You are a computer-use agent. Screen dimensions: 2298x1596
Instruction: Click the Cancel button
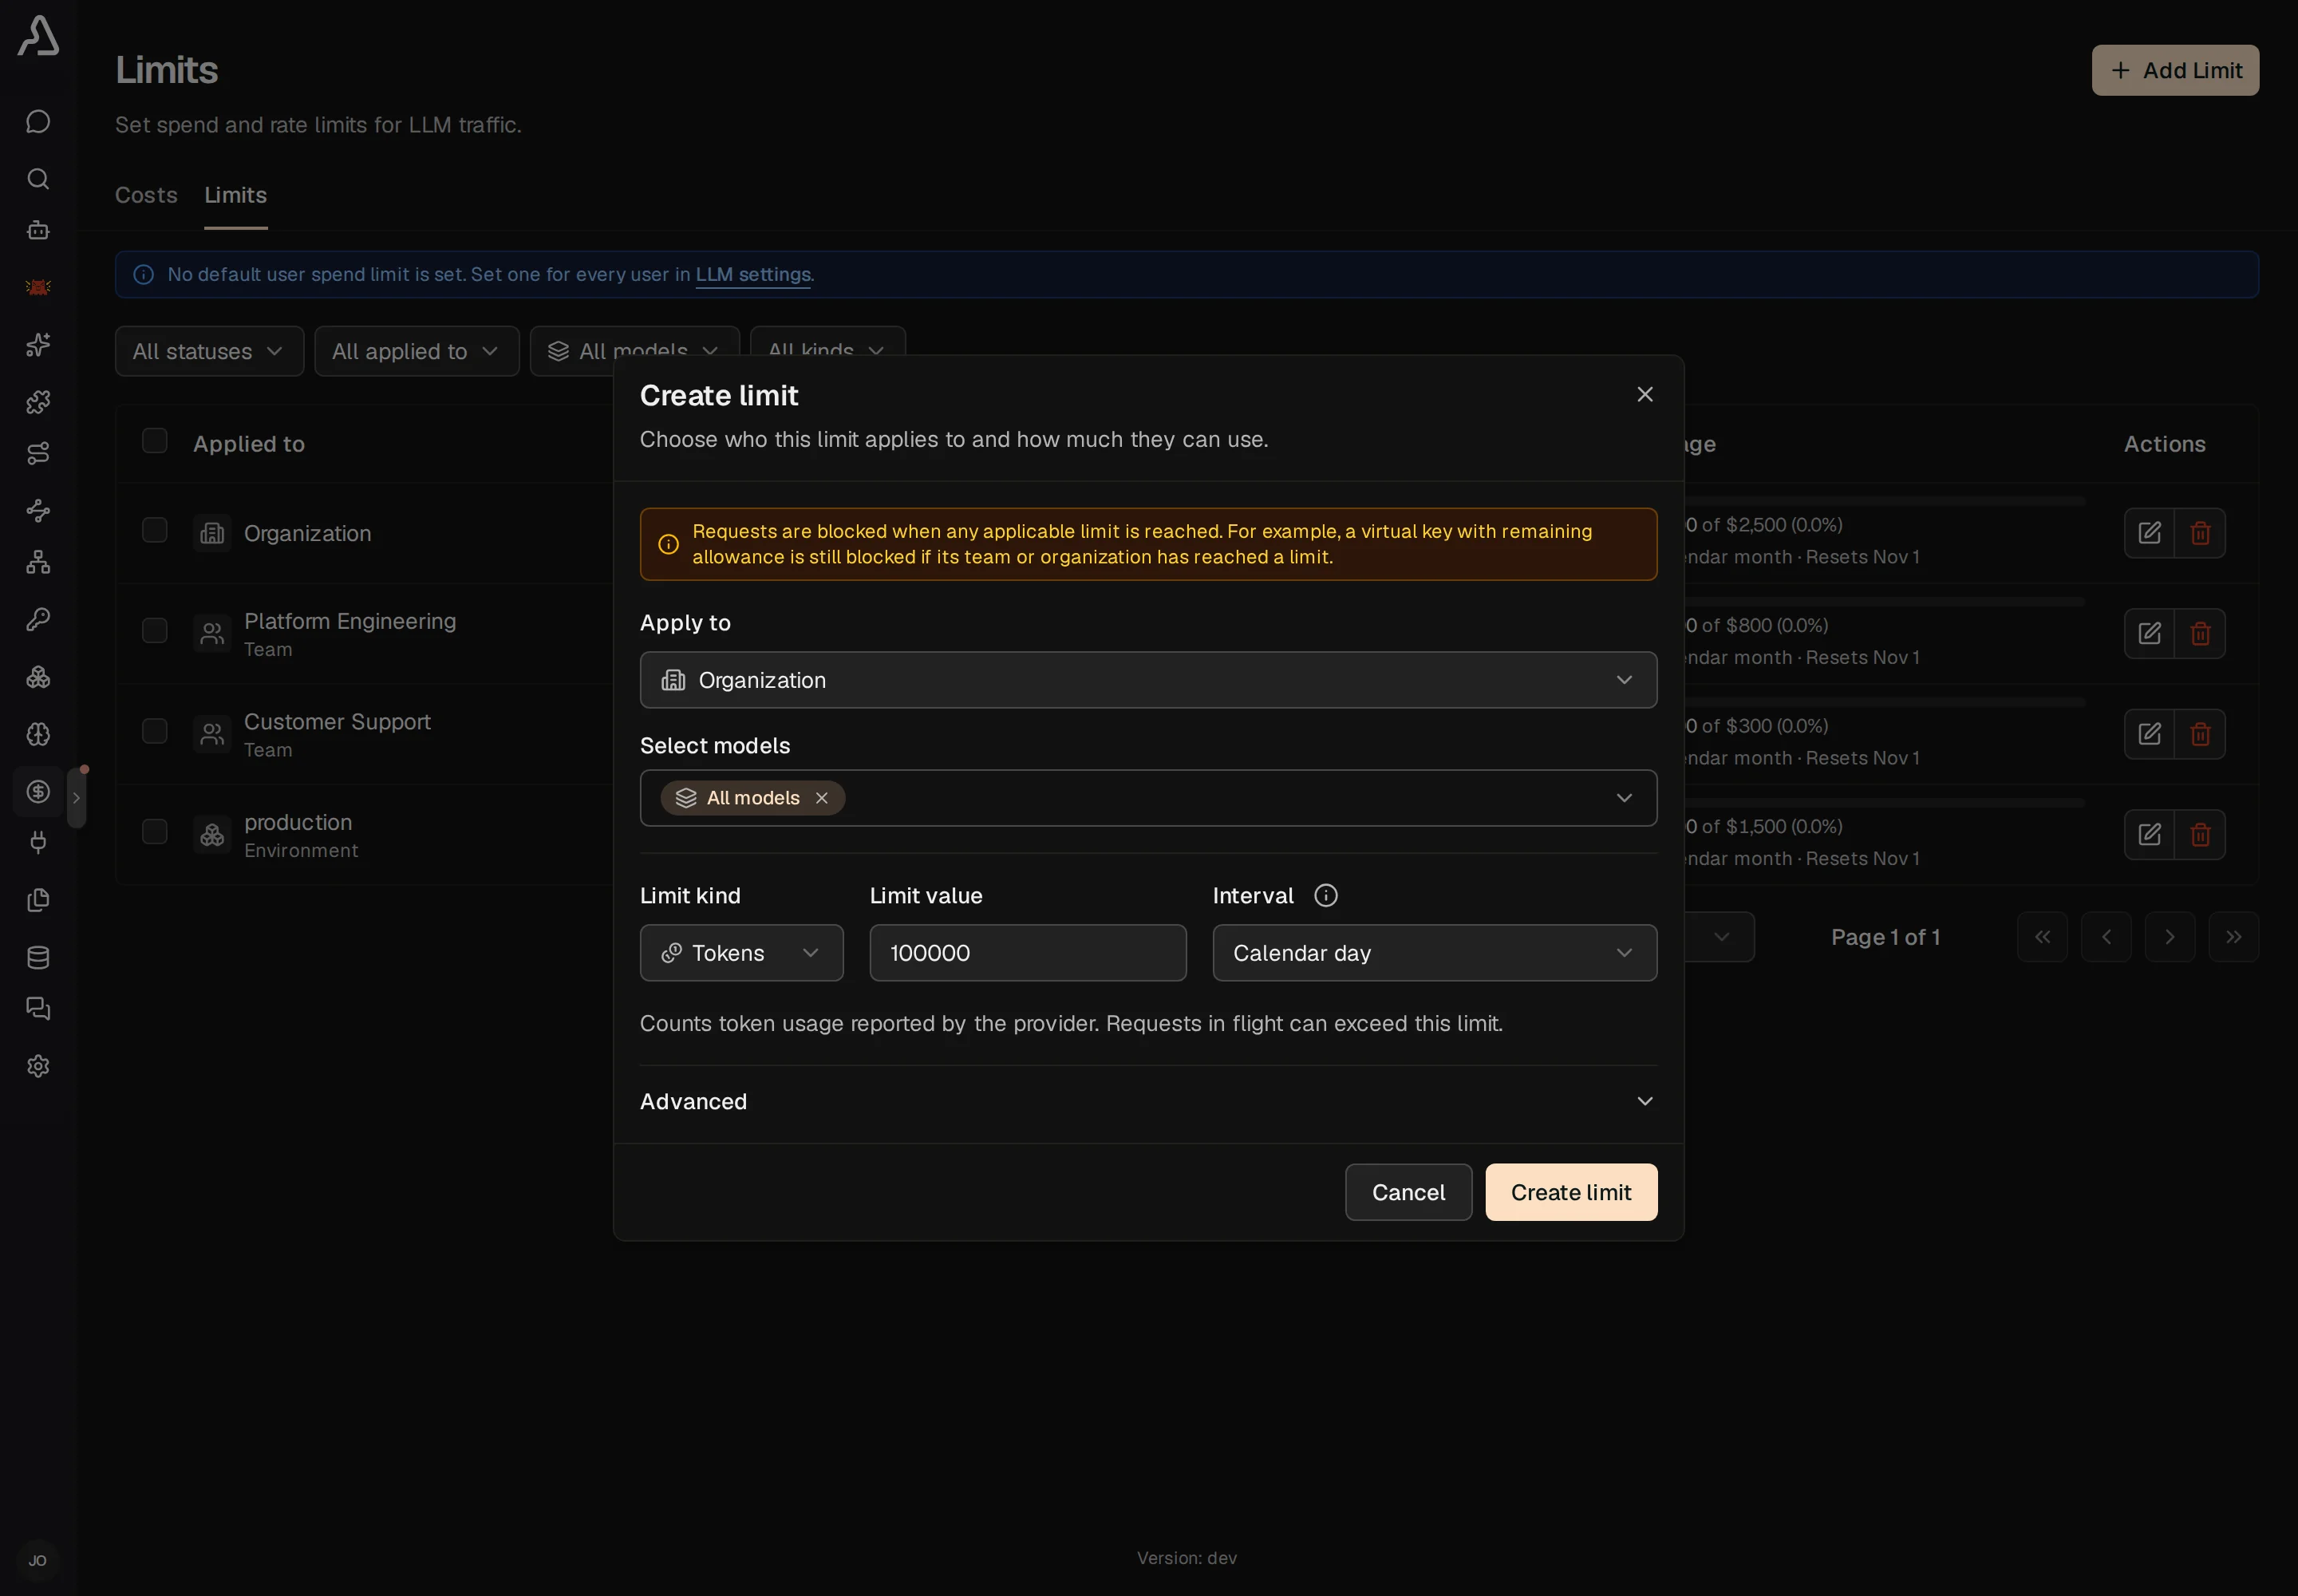[1408, 1192]
